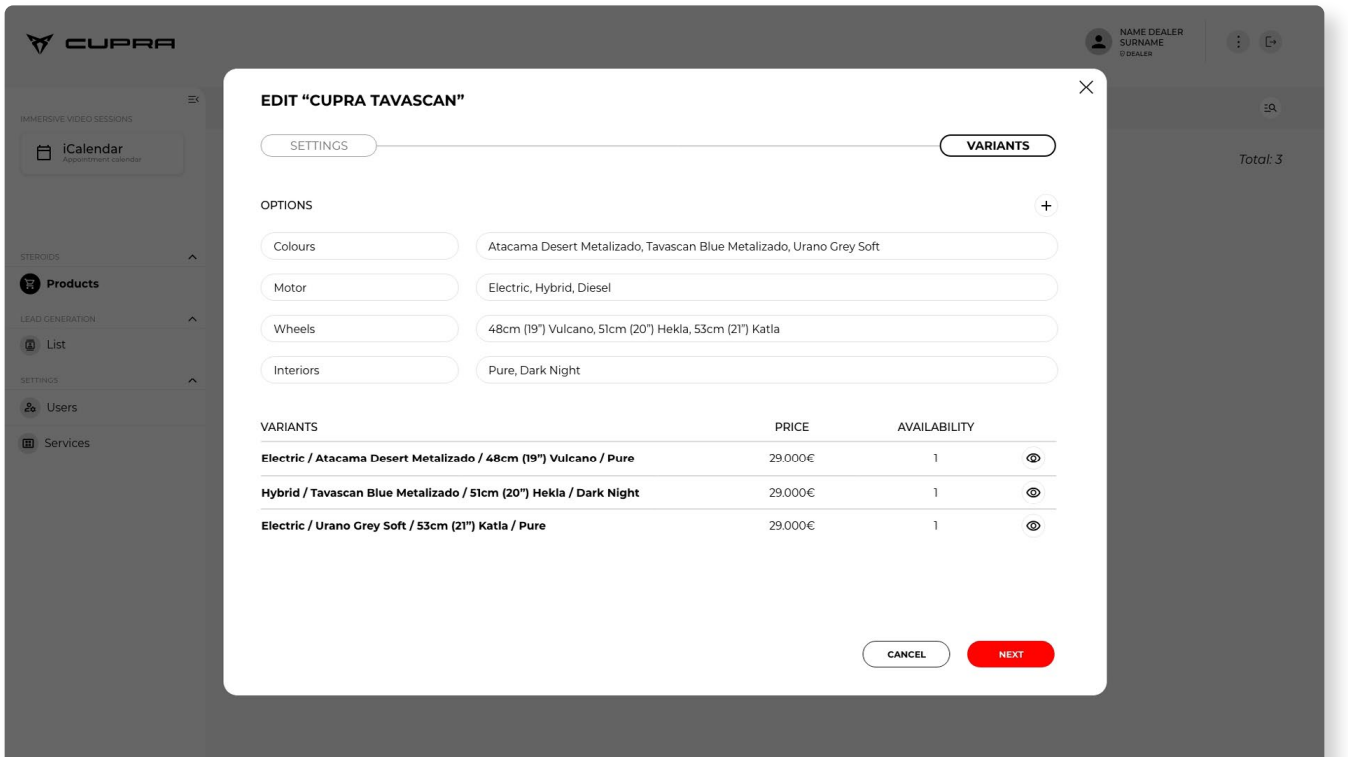Click the sidebar collapse icon
Image resolution: width=1348 pixels, height=757 pixels.
(x=193, y=100)
